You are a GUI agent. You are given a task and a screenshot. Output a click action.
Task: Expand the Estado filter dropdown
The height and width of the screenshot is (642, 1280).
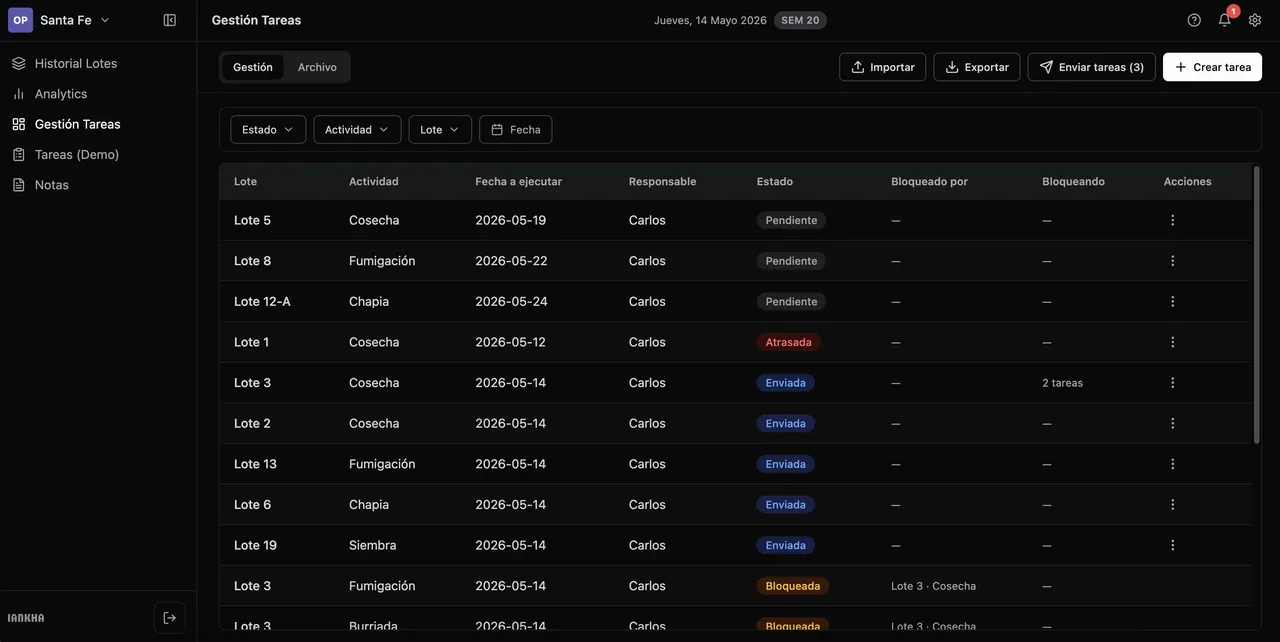[x=268, y=129]
